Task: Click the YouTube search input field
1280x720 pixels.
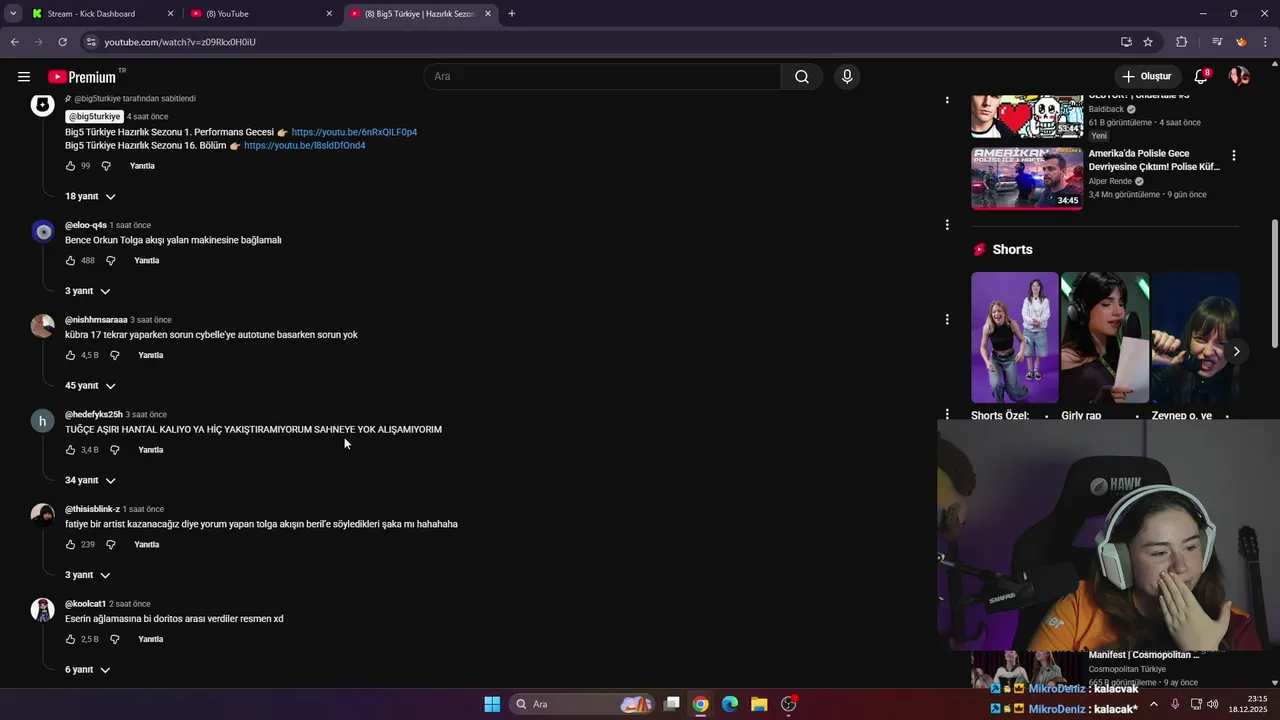Action: point(603,77)
